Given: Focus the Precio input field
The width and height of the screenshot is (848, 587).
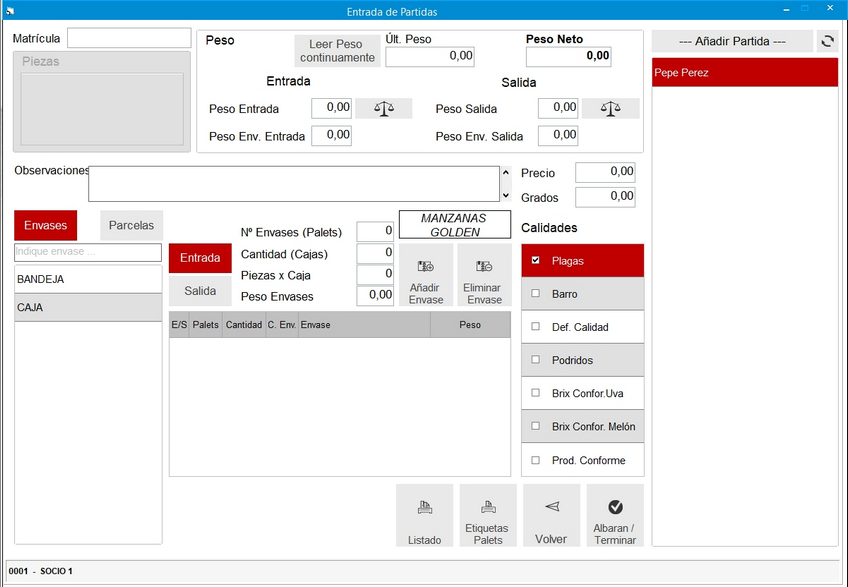Looking at the screenshot, I should (x=605, y=172).
